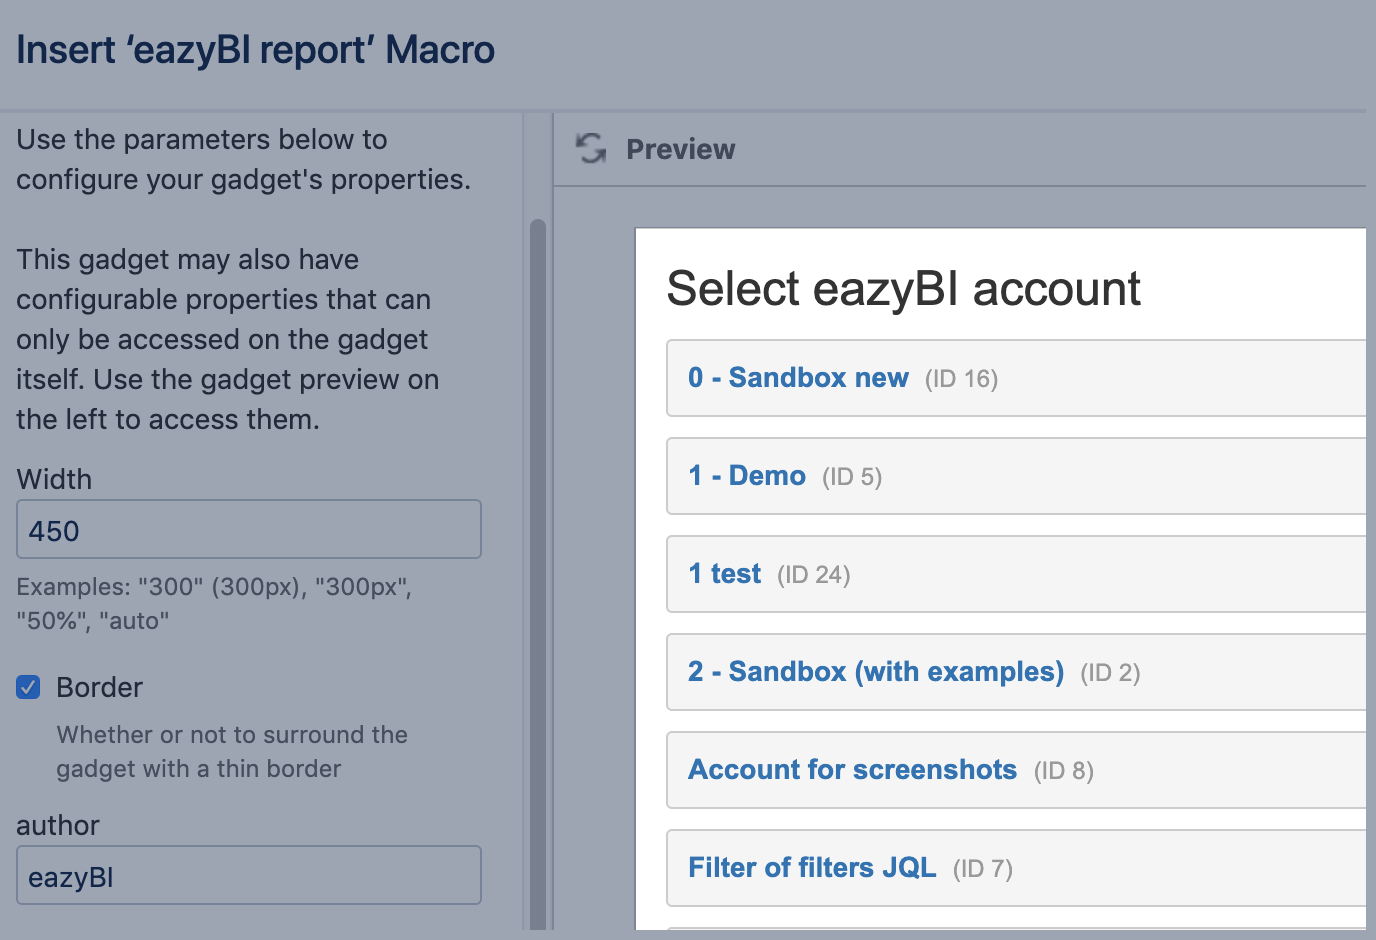Open the '1 - Demo' account
The image size is (1376, 940).
pyautogui.click(x=747, y=476)
